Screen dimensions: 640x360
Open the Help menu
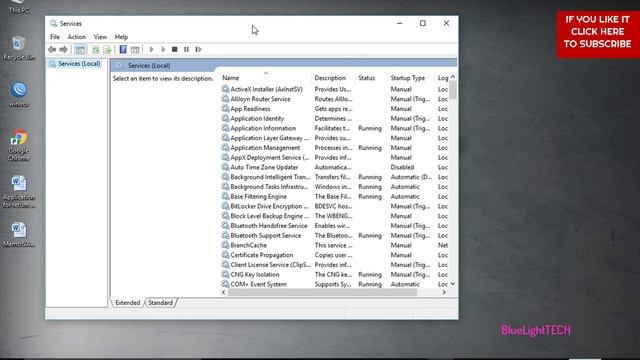[x=121, y=37]
